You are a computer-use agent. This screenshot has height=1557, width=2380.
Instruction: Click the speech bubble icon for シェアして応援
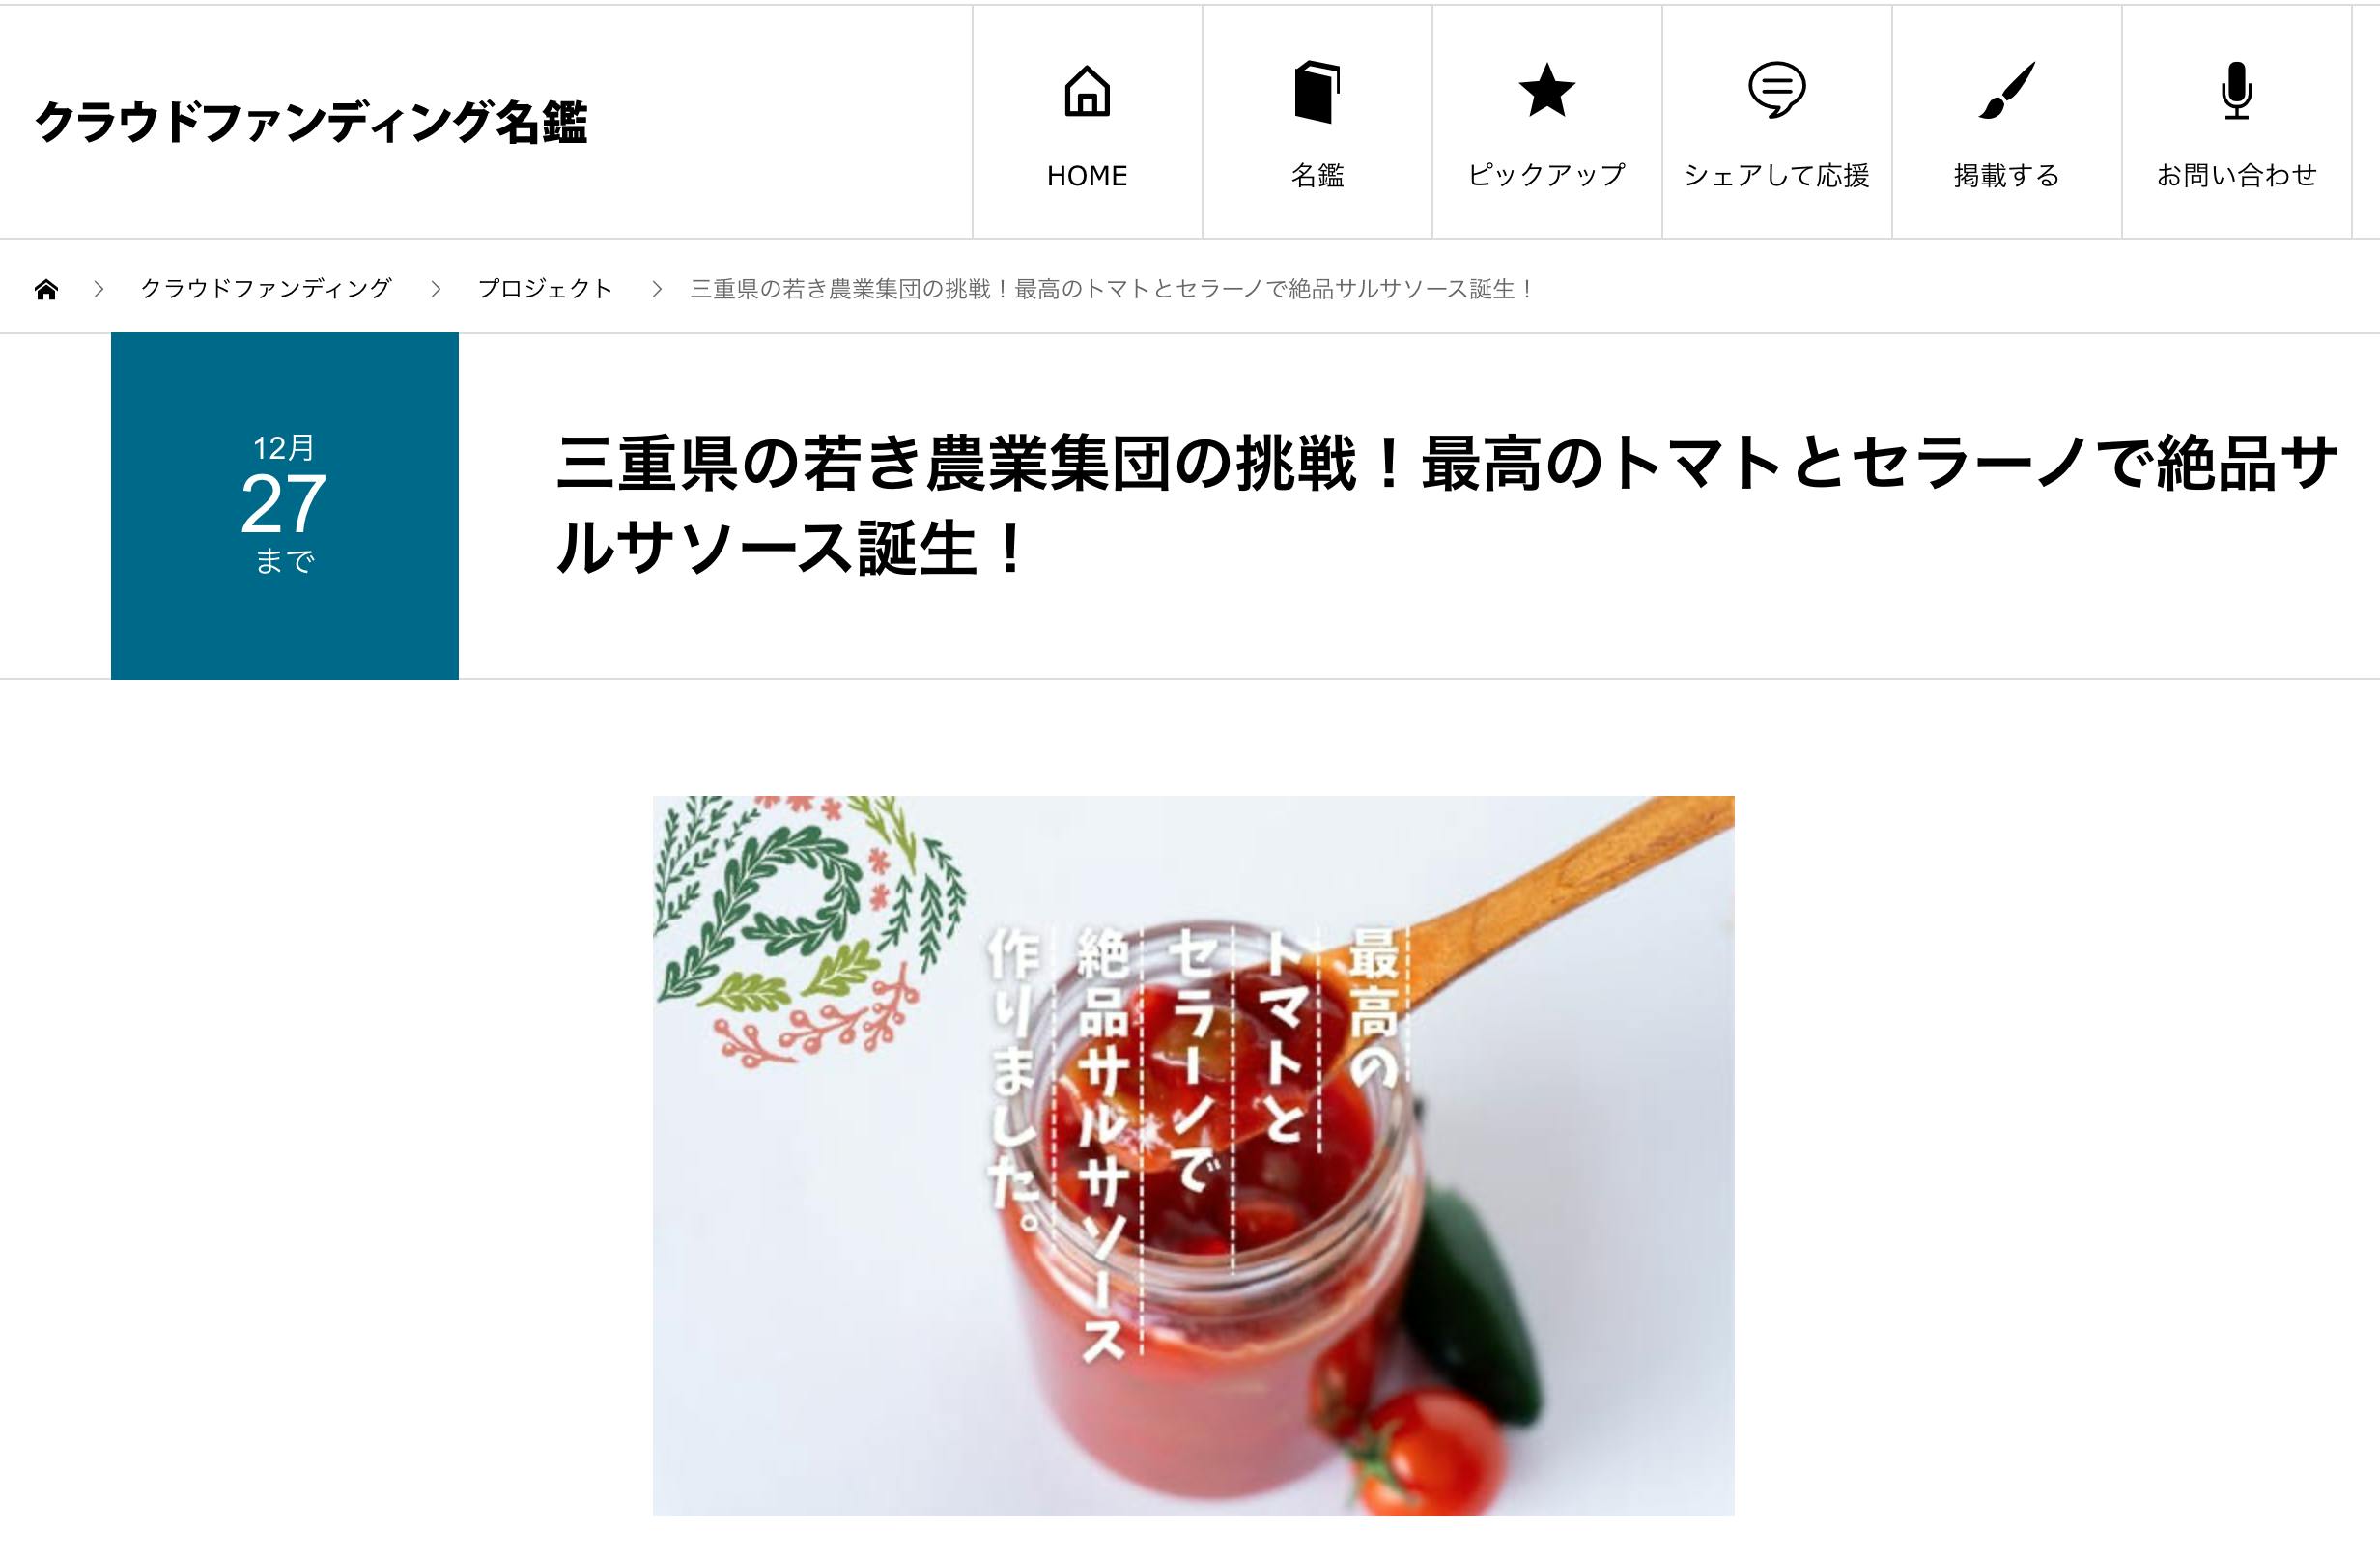[1777, 90]
